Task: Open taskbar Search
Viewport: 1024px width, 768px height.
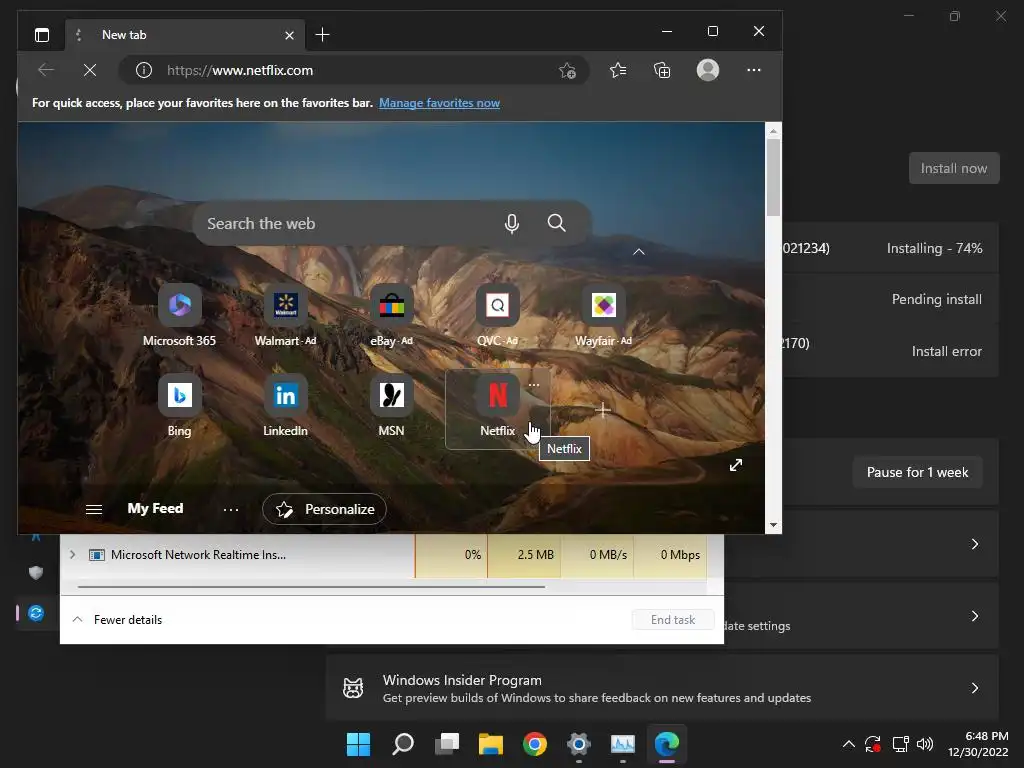Action: click(x=403, y=744)
